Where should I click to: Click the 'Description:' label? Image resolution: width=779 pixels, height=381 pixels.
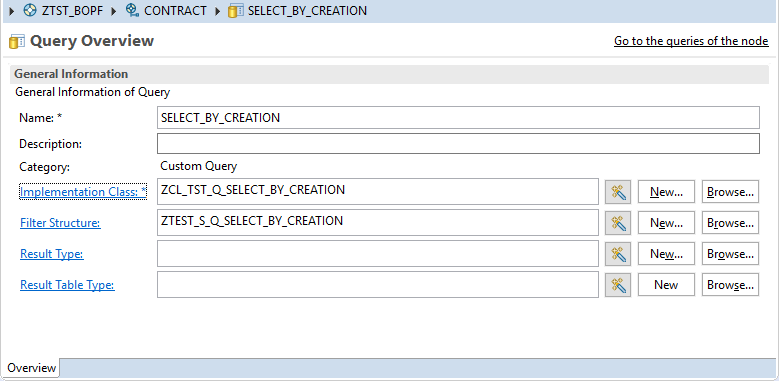(51, 144)
